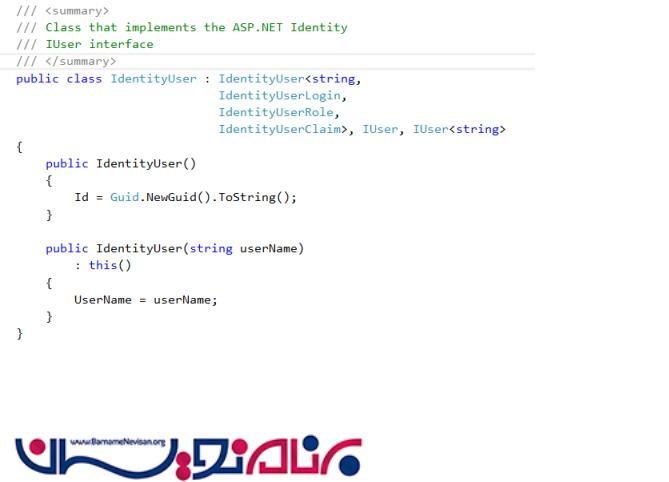Viewport: 669px width, 482px height.
Task: Click the opening <summary> comment tag
Action: click(x=77, y=11)
